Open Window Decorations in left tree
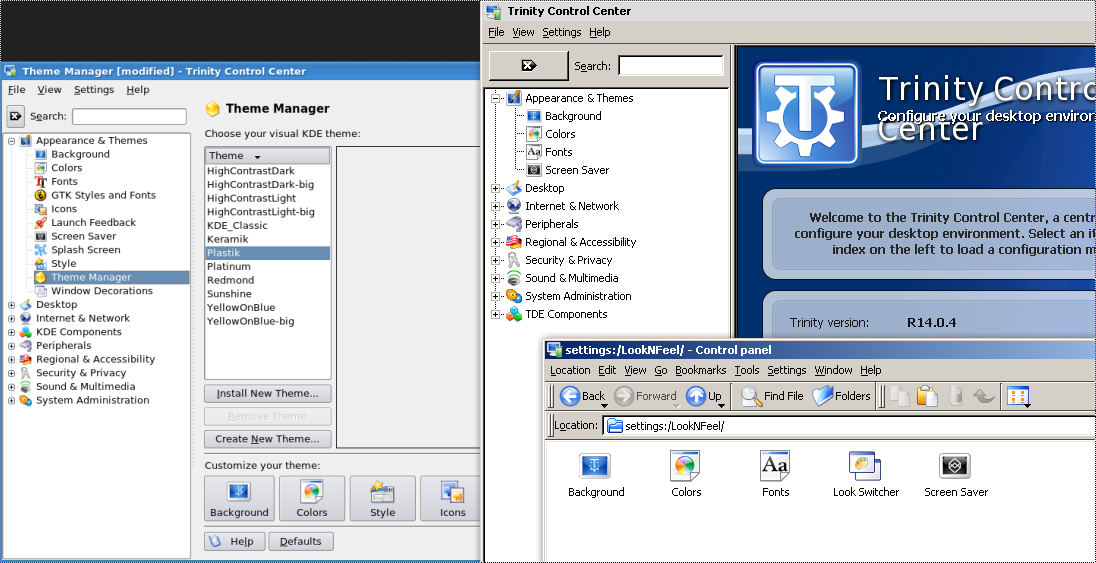This screenshot has height=563, width=1096. [101, 291]
